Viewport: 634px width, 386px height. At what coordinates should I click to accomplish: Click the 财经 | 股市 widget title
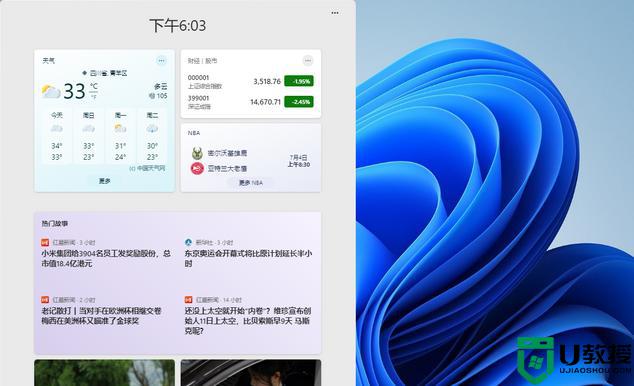tap(202, 61)
